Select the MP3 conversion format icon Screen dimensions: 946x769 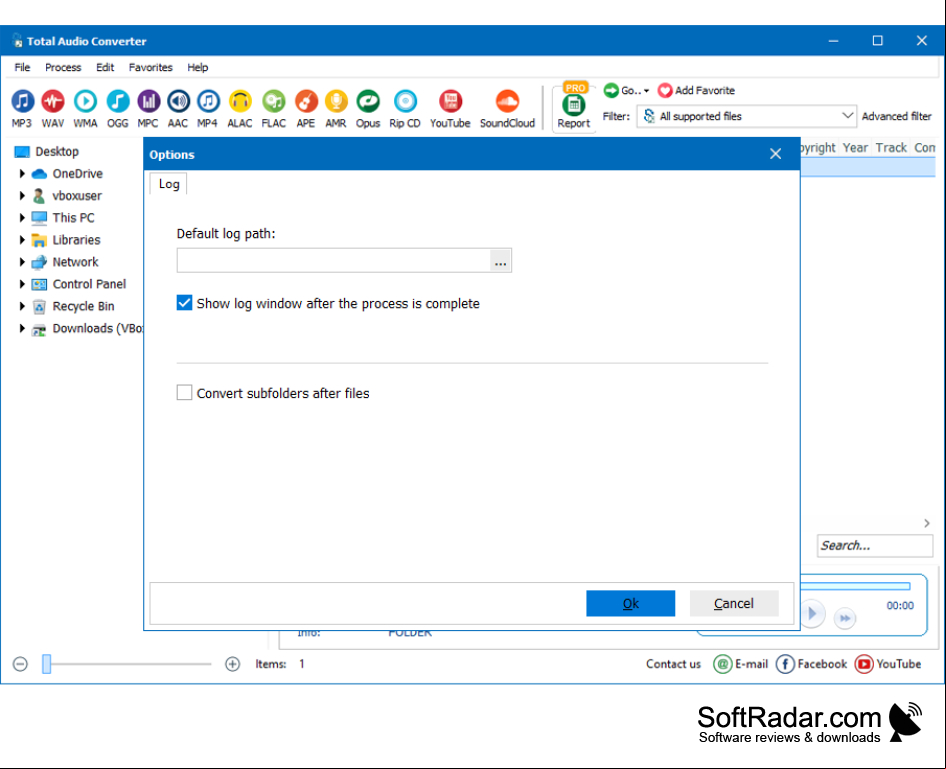click(x=22, y=109)
